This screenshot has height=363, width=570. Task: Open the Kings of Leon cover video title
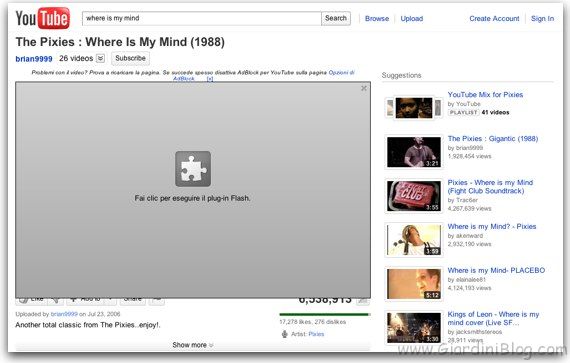point(493,318)
